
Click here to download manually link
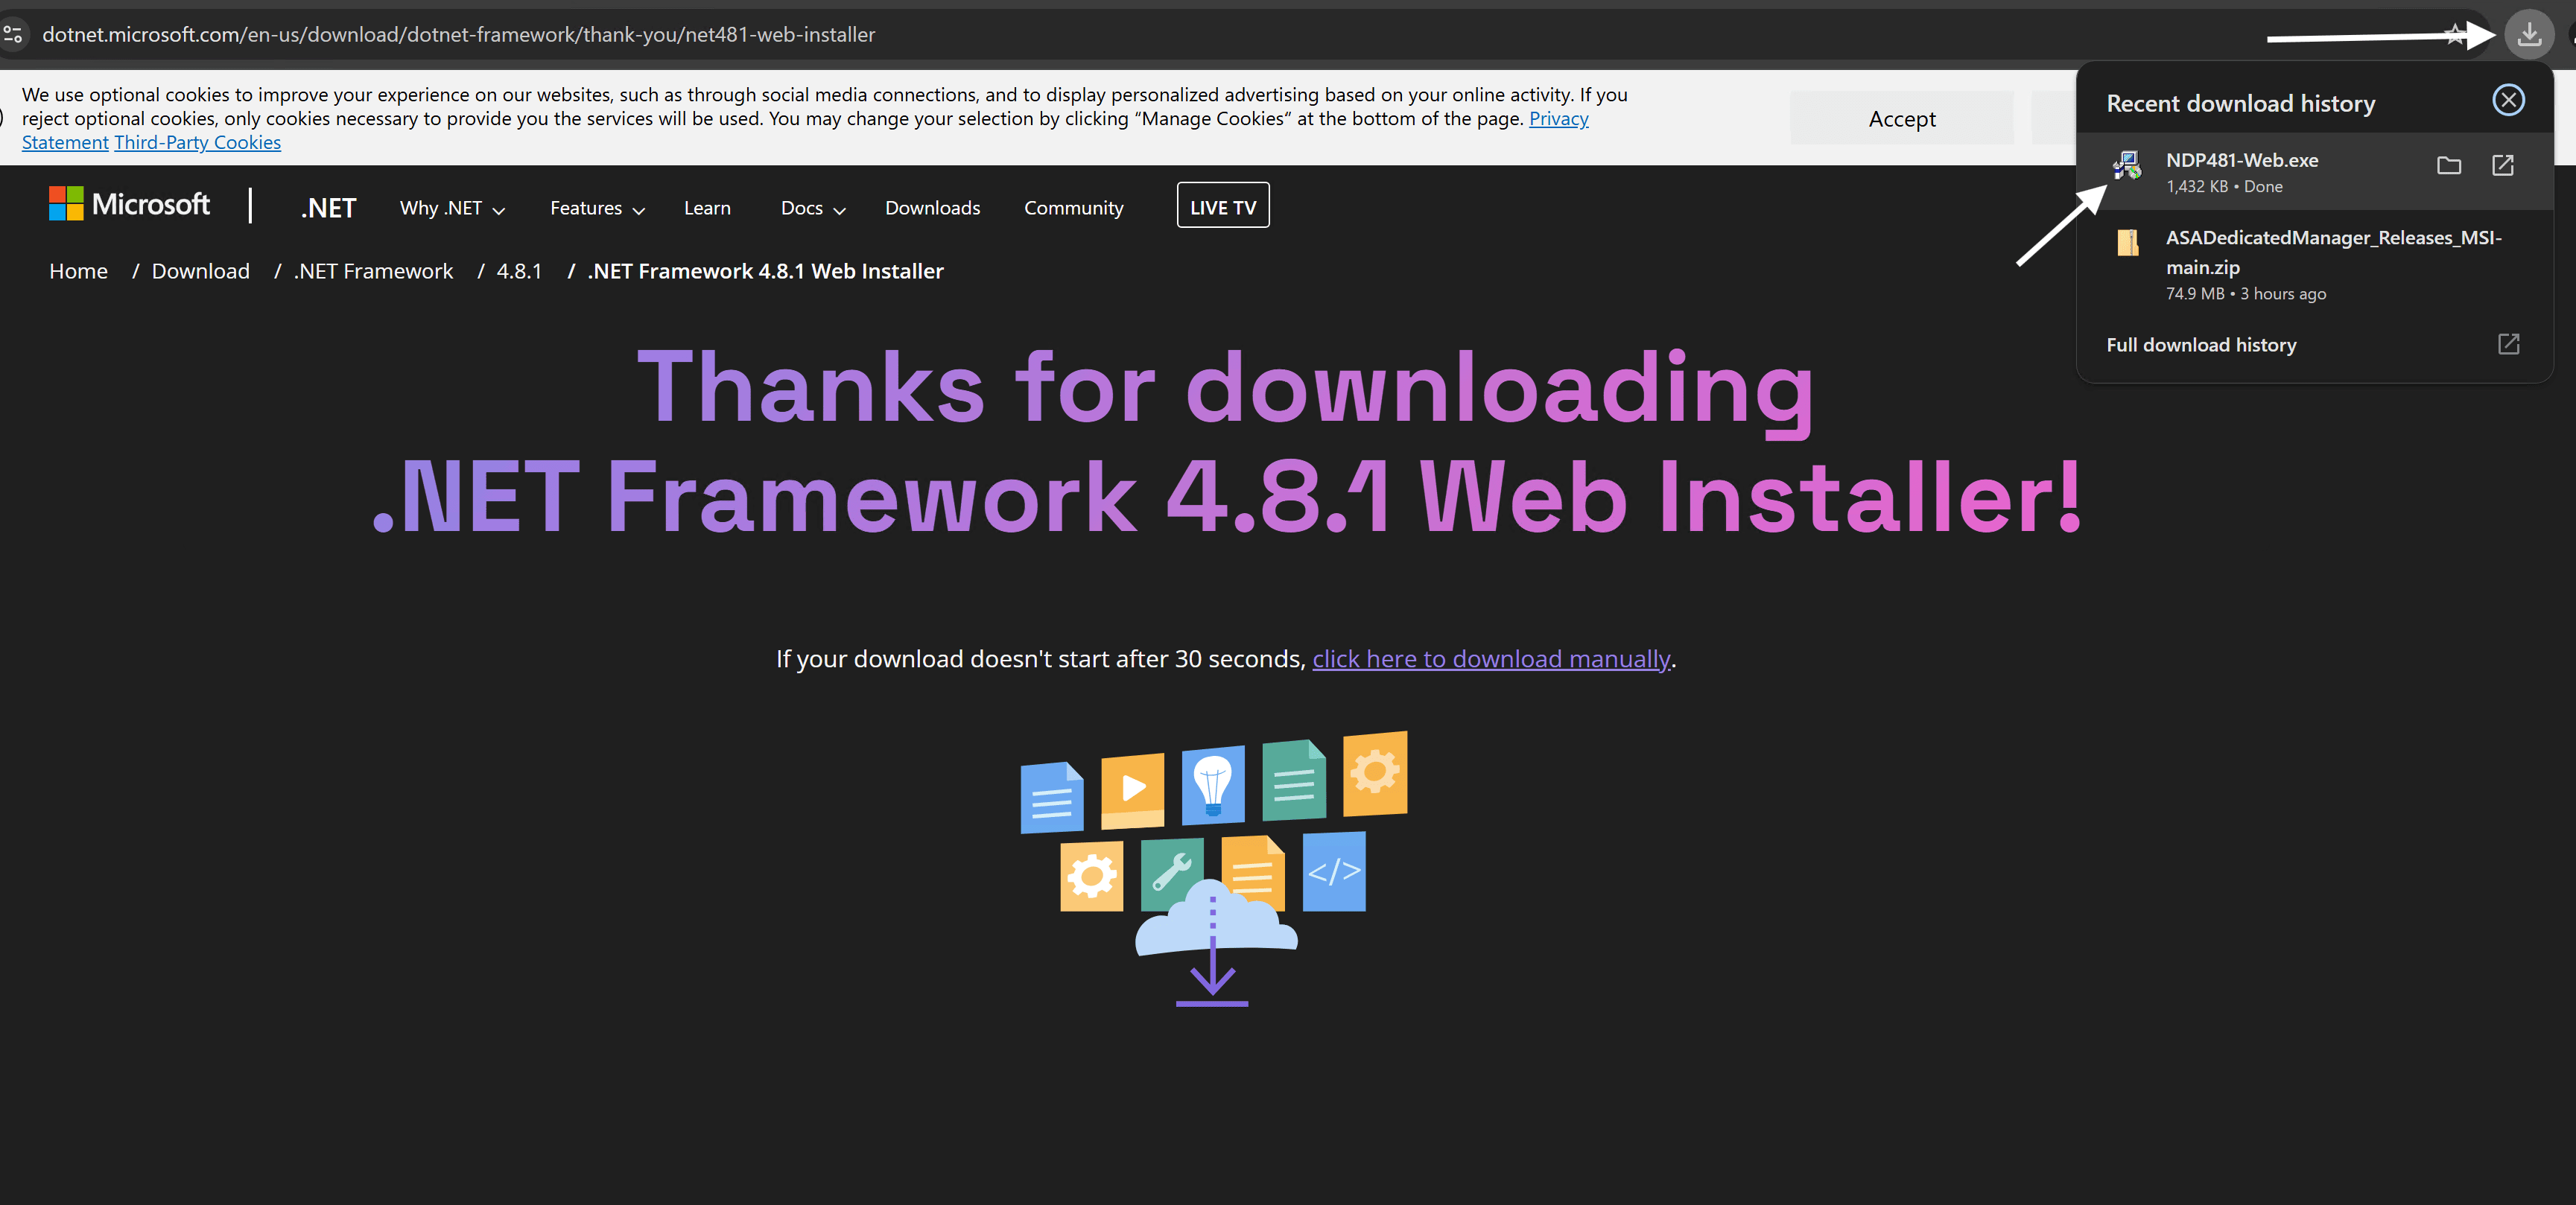(x=1491, y=659)
